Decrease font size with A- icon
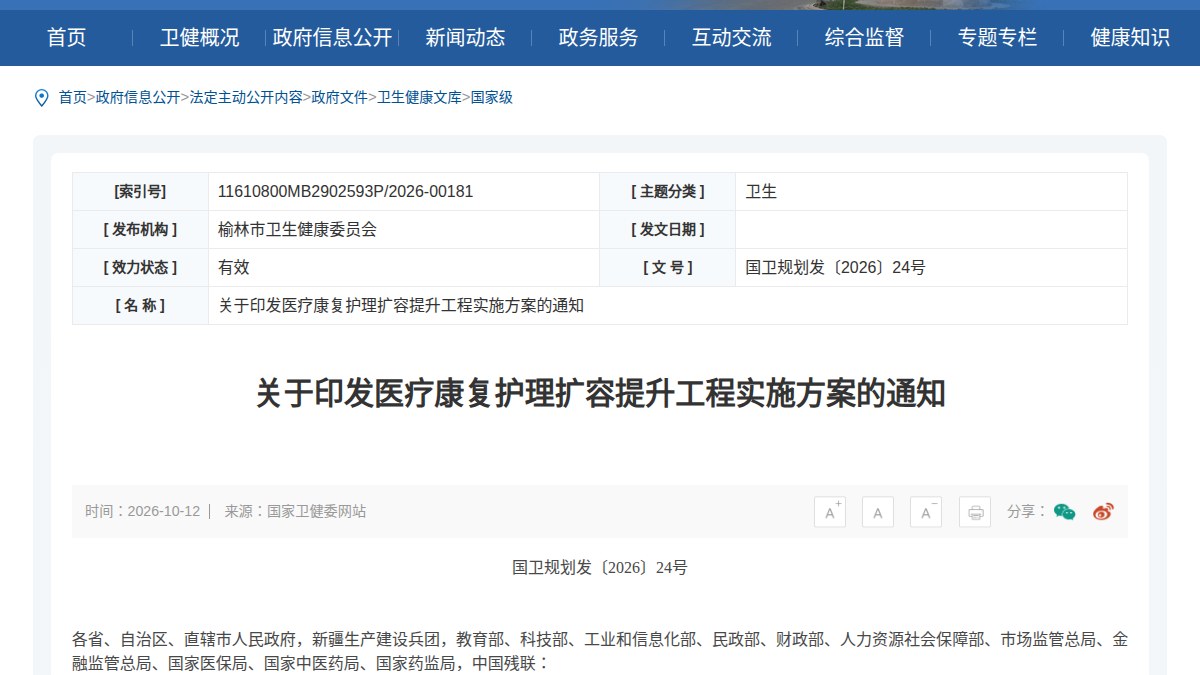The image size is (1200, 675). pyautogui.click(x=926, y=512)
